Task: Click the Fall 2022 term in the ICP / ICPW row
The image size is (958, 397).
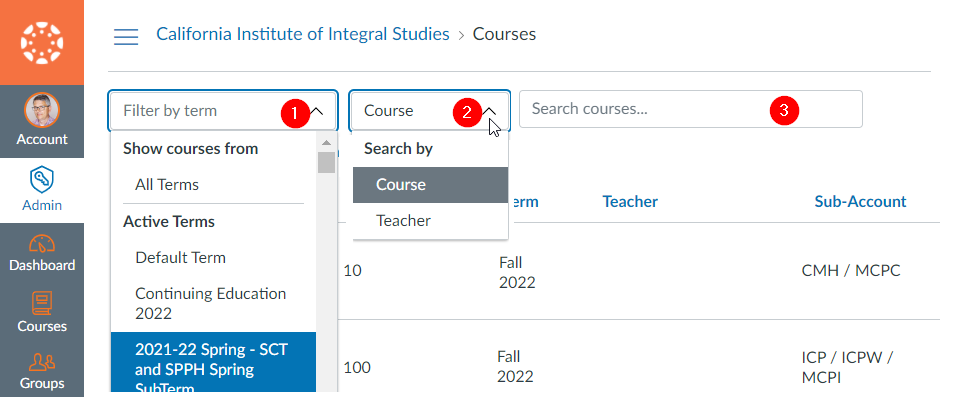Action: 516,366
